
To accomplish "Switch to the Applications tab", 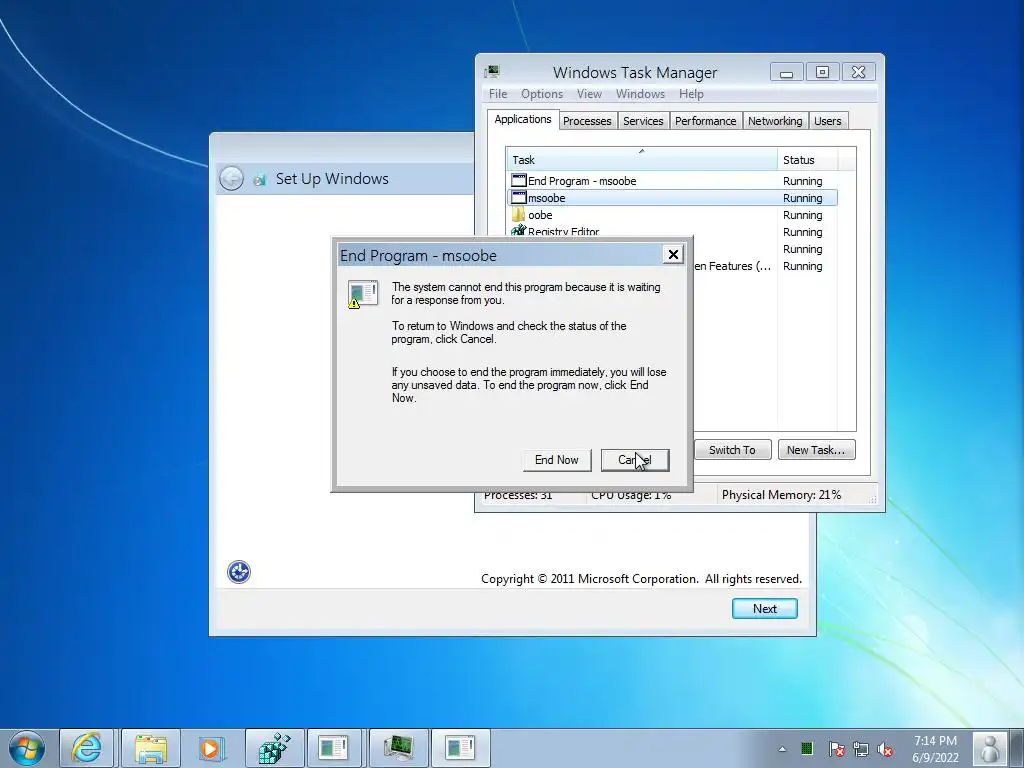I will click(522, 120).
